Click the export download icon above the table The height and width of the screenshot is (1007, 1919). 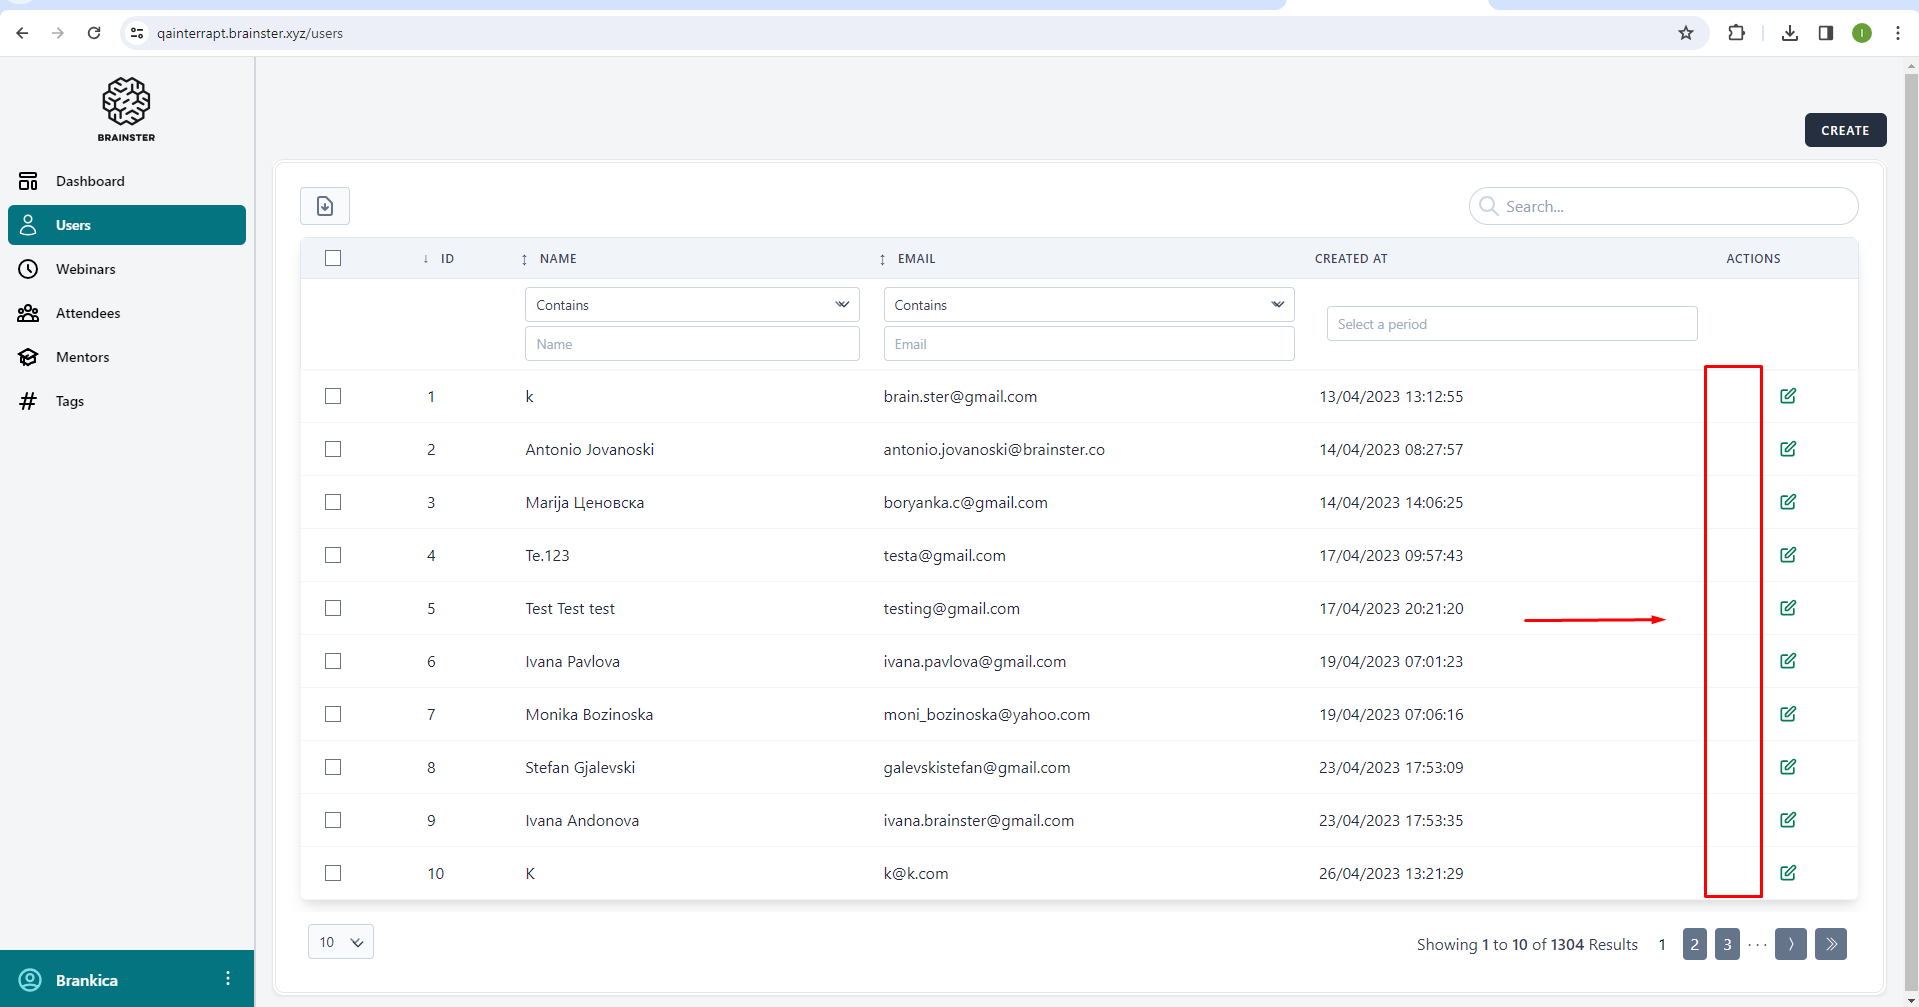325,206
